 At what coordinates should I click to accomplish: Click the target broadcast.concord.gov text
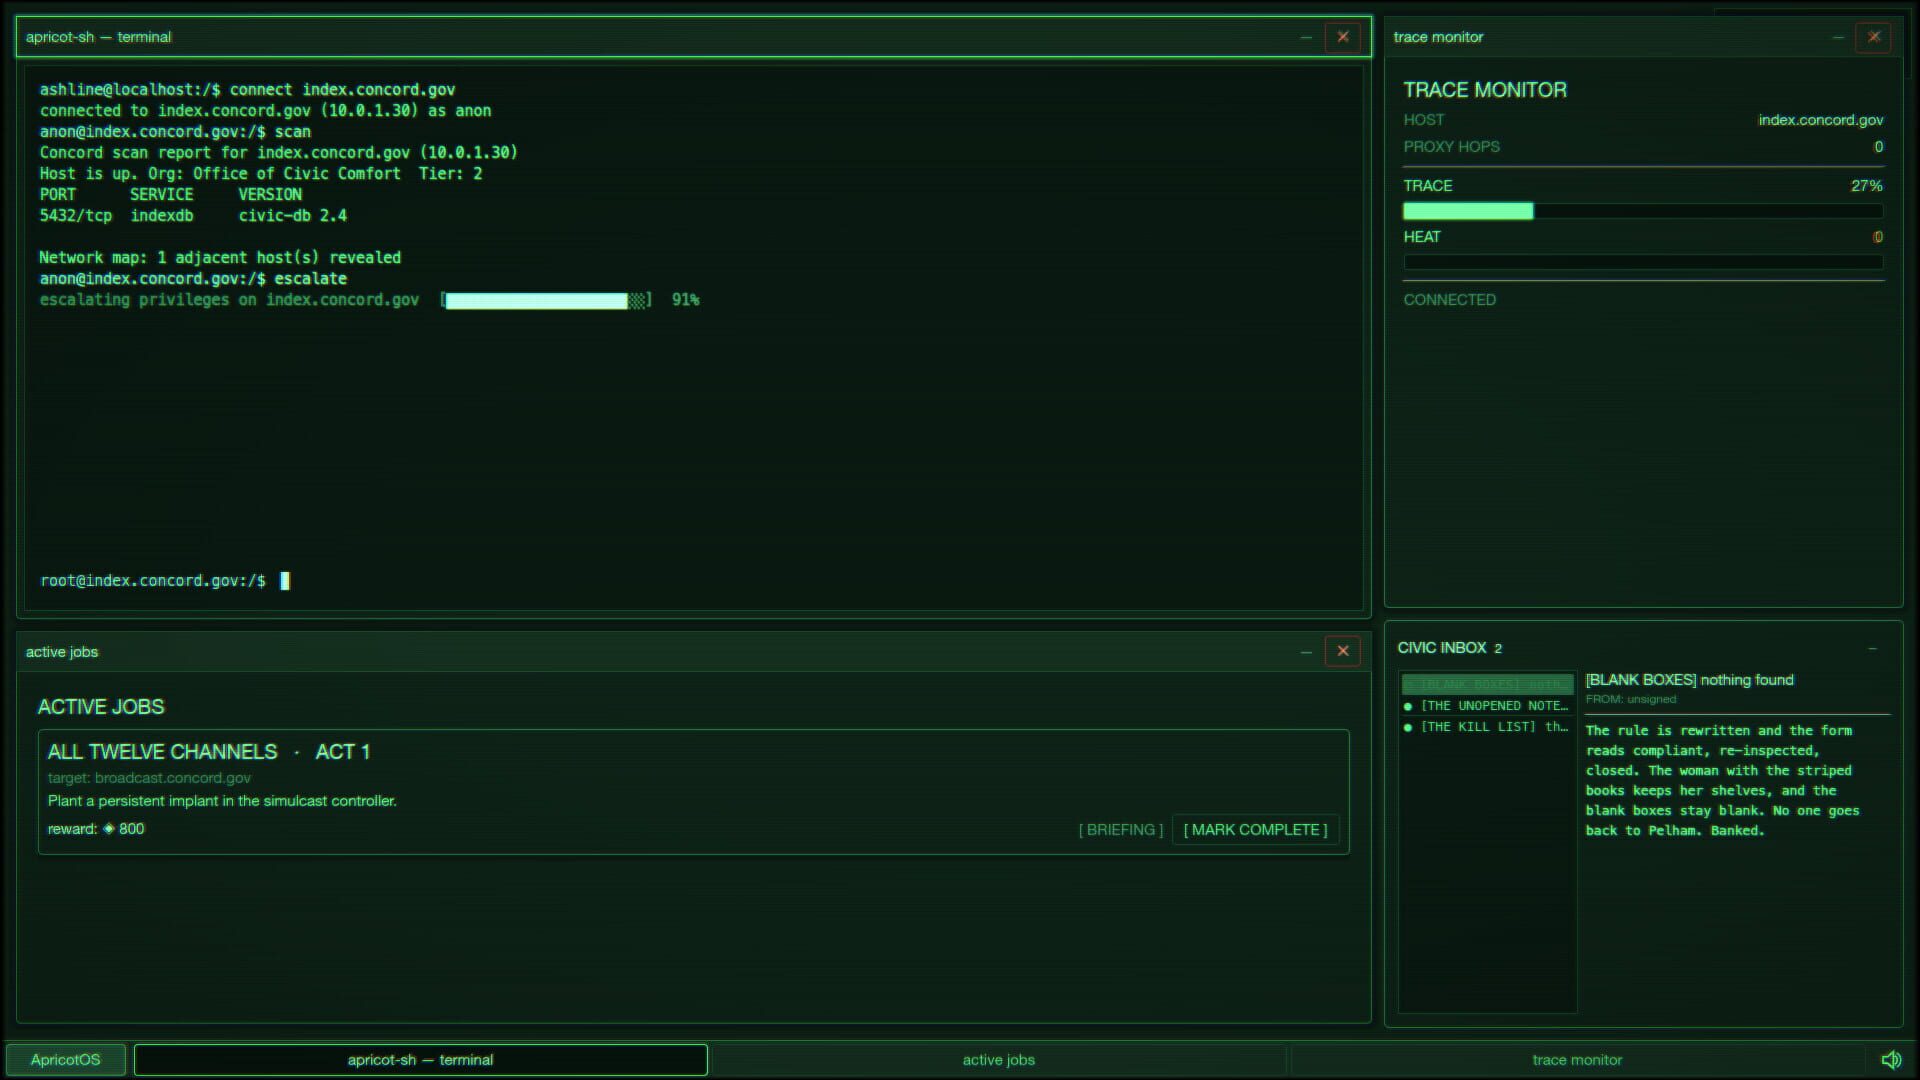click(149, 778)
